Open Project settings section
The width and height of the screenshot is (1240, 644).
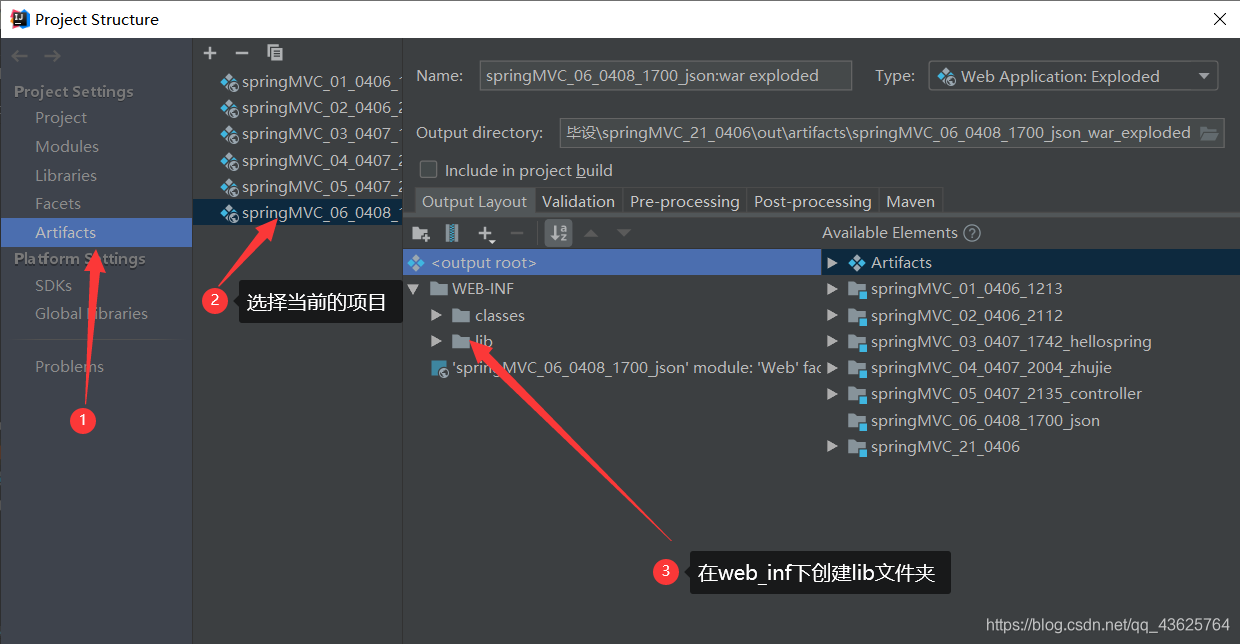click(61, 117)
